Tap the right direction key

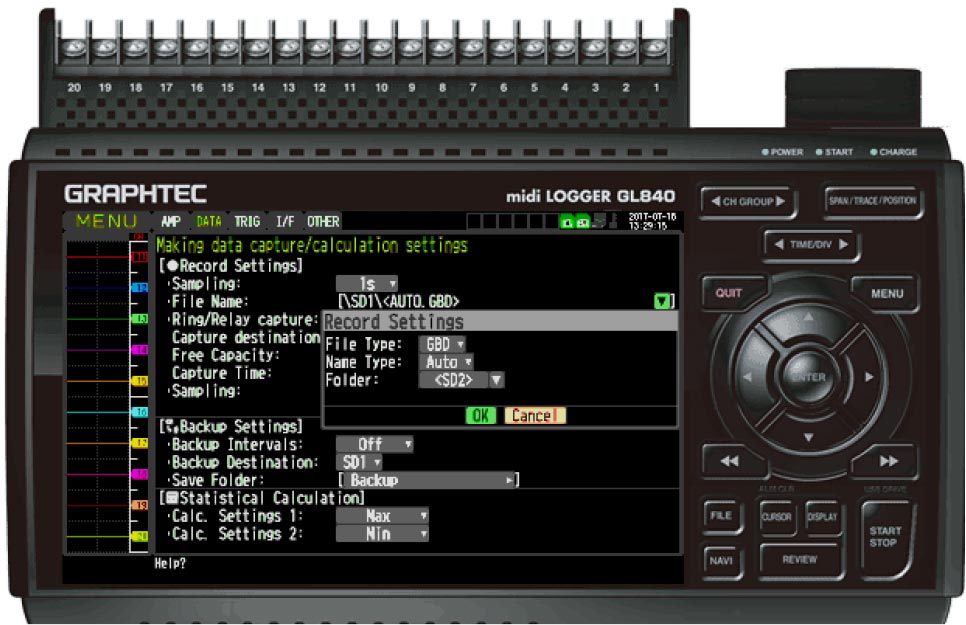pyautogui.click(x=869, y=377)
